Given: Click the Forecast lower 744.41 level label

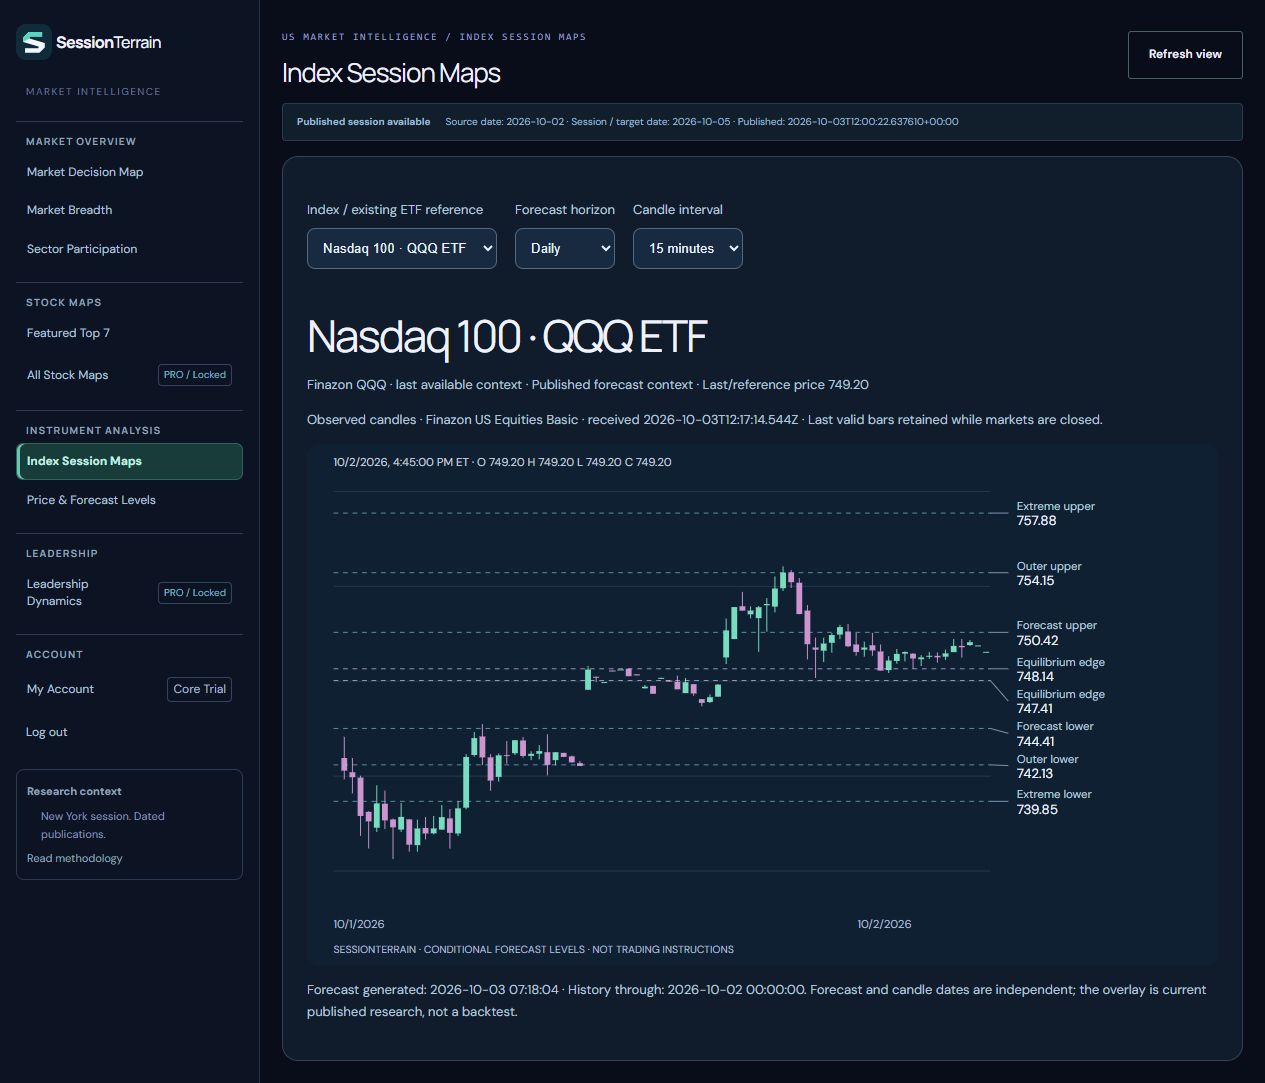Looking at the screenshot, I should click(1055, 734).
